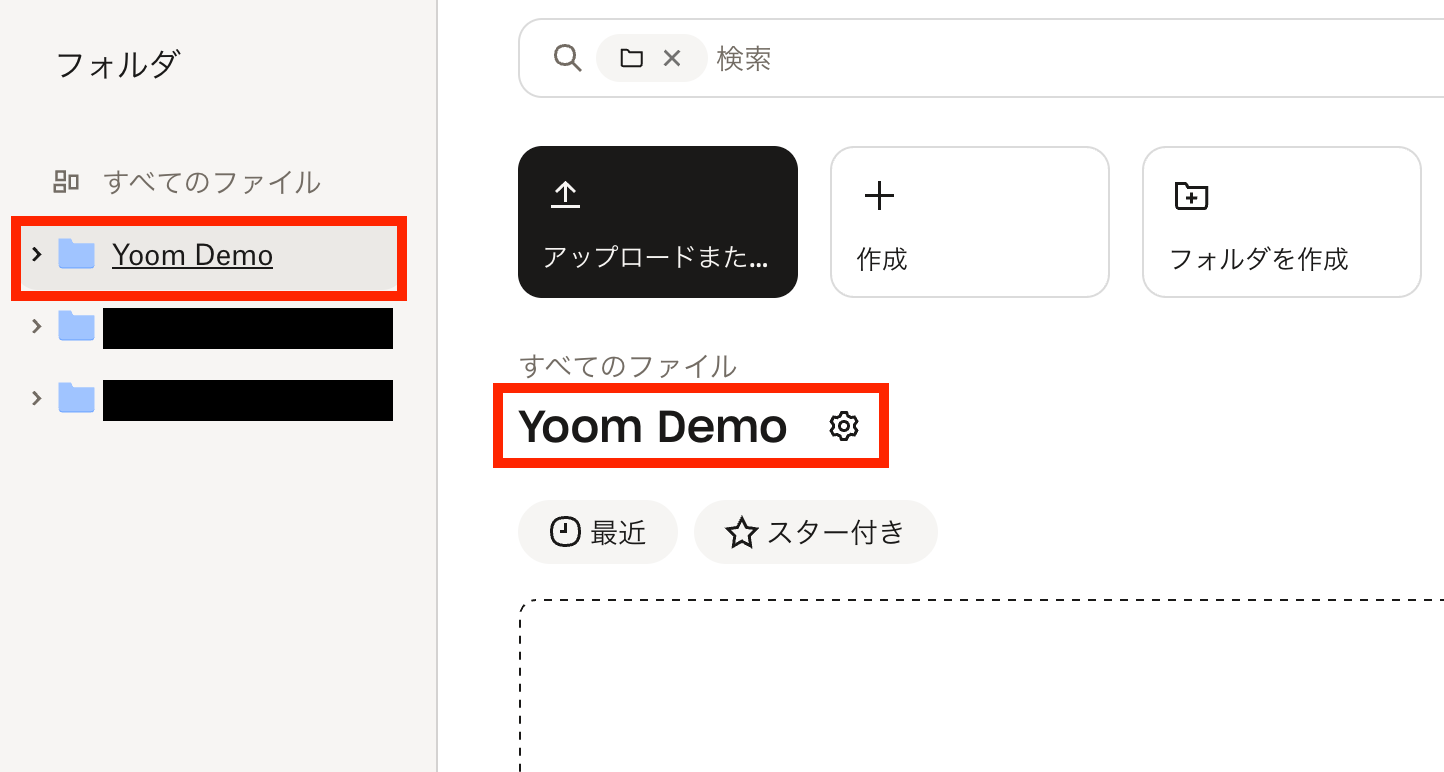The image size is (1444, 772).
Task: Open settings gear beside Yoom Demo title
Action: (x=844, y=427)
